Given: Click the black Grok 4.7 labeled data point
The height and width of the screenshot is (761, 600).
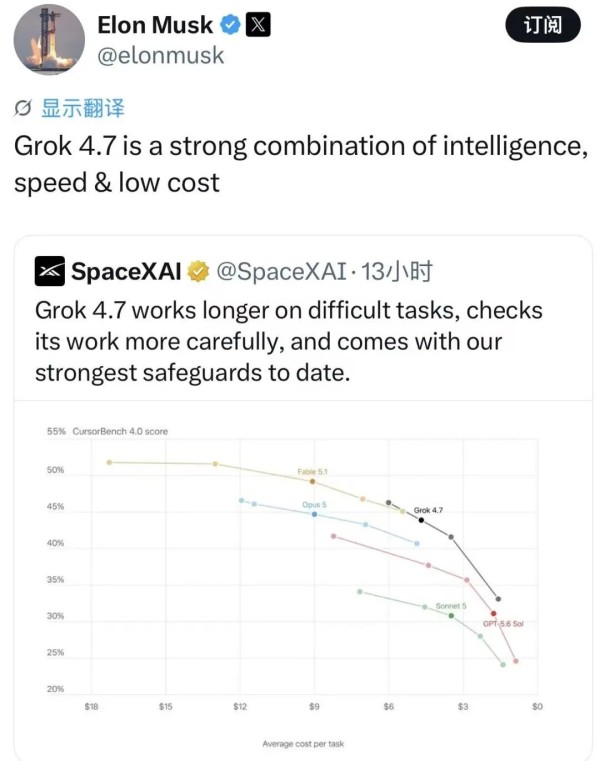Looking at the screenshot, I should pos(421,520).
